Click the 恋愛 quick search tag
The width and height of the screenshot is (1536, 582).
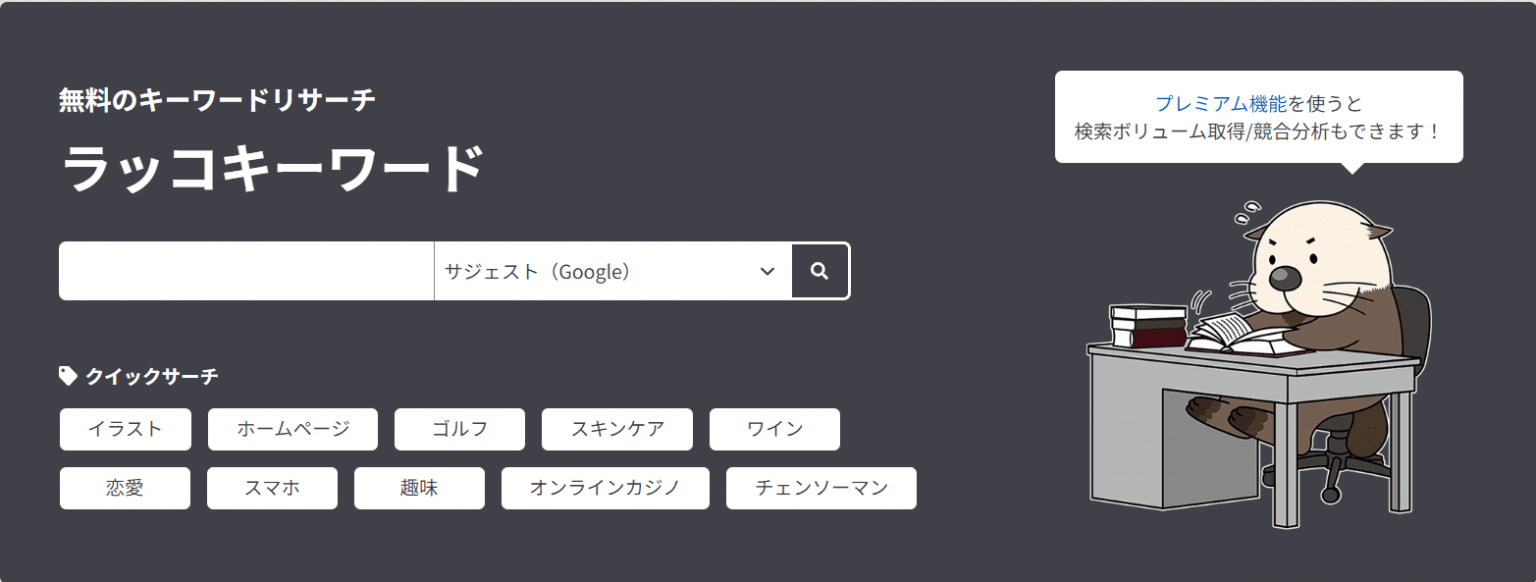125,488
